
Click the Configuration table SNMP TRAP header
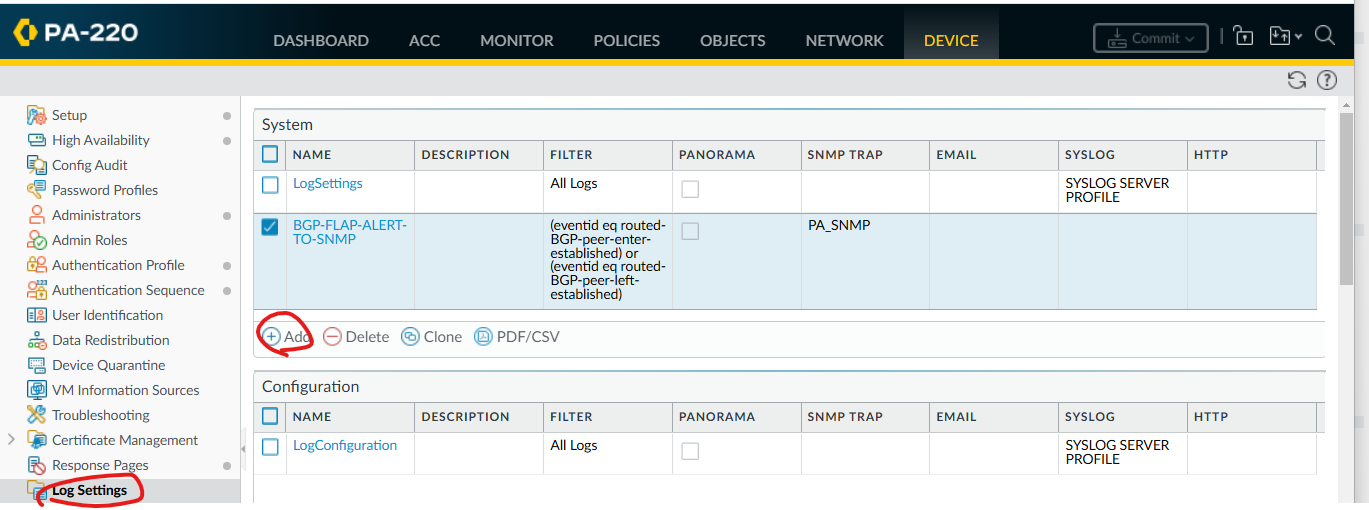click(844, 417)
